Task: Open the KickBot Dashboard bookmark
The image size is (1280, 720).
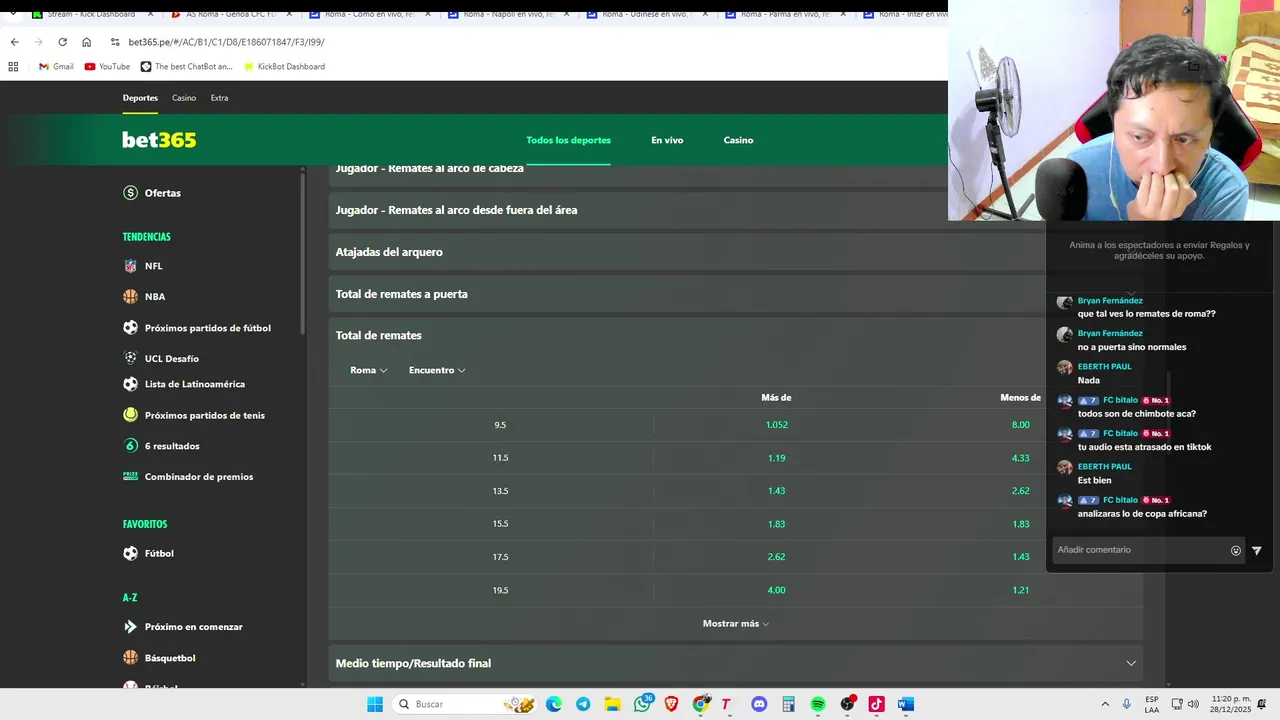Action: click(x=284, y=67)
